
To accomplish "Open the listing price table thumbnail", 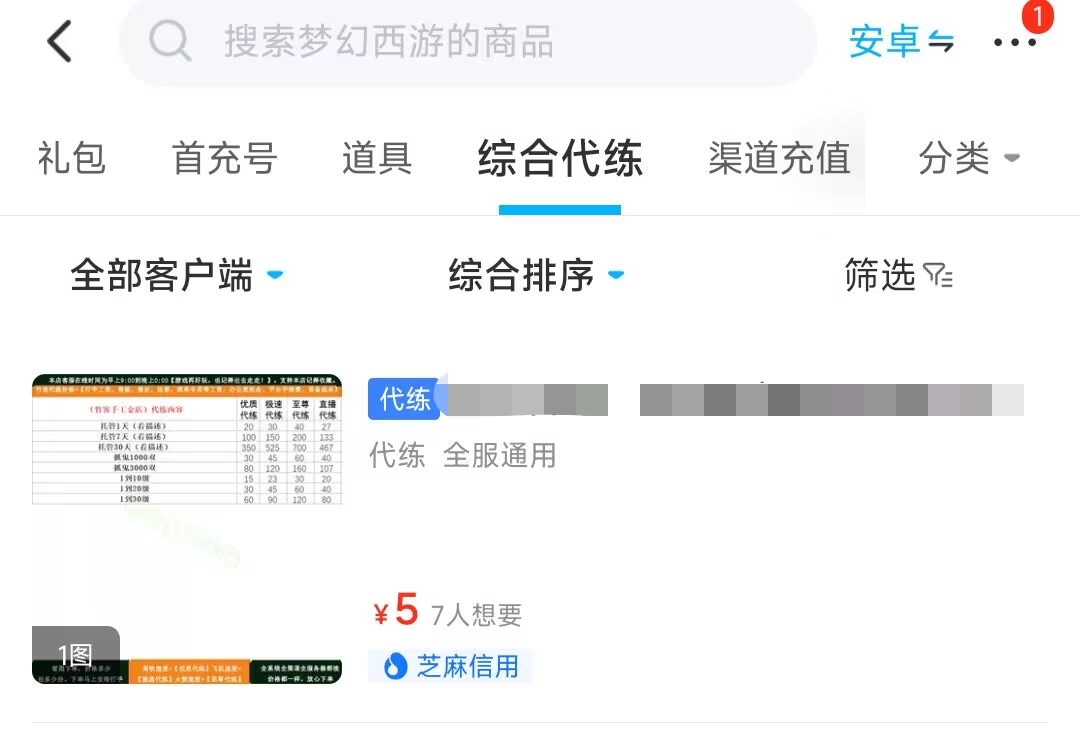I will pos(187,529).
